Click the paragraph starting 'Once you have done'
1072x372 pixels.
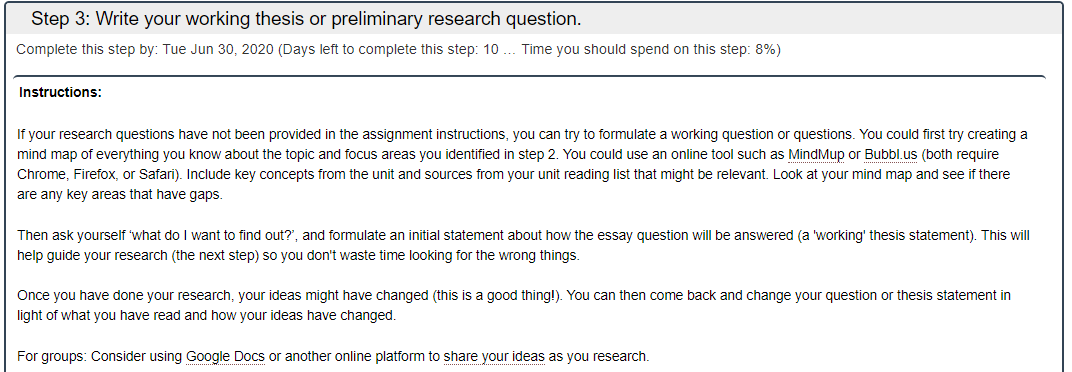tap(514, 306)
